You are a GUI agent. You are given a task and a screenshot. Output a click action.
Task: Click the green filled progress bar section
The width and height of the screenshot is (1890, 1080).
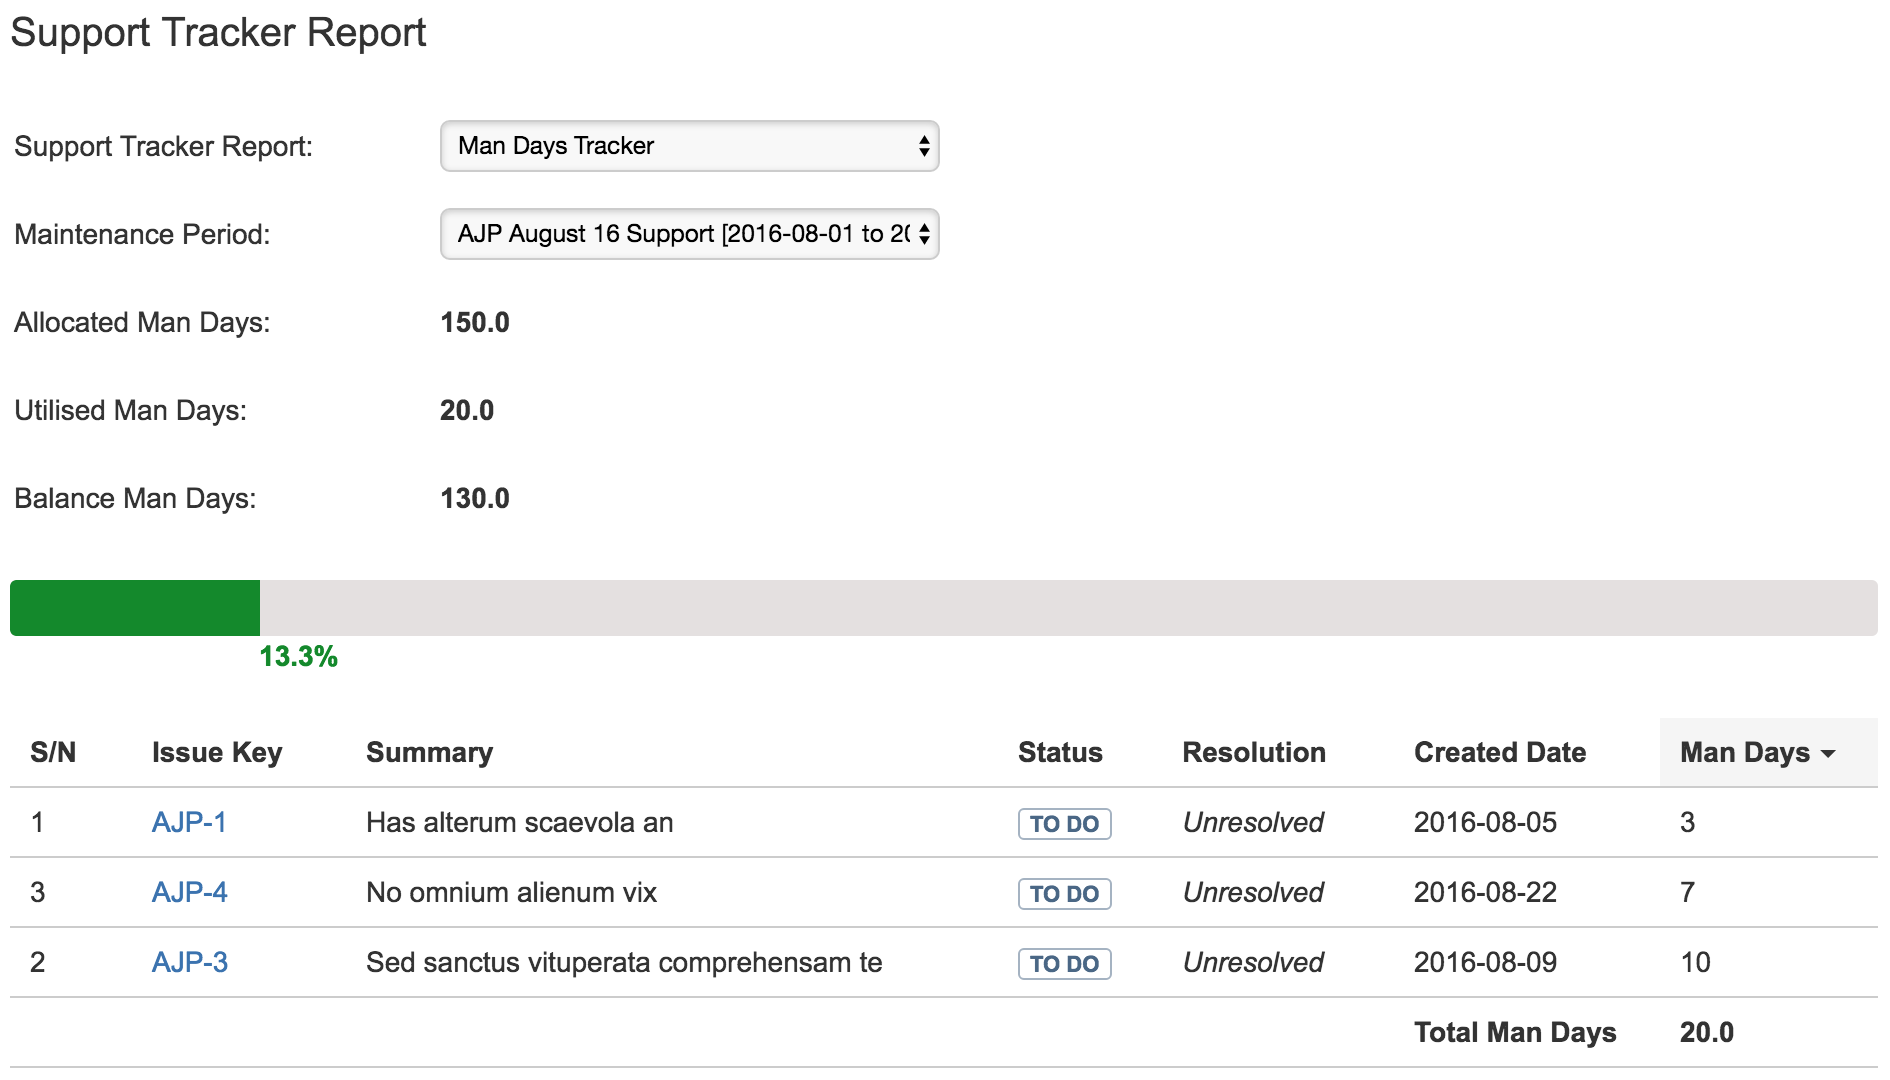(x=135, y=608)
